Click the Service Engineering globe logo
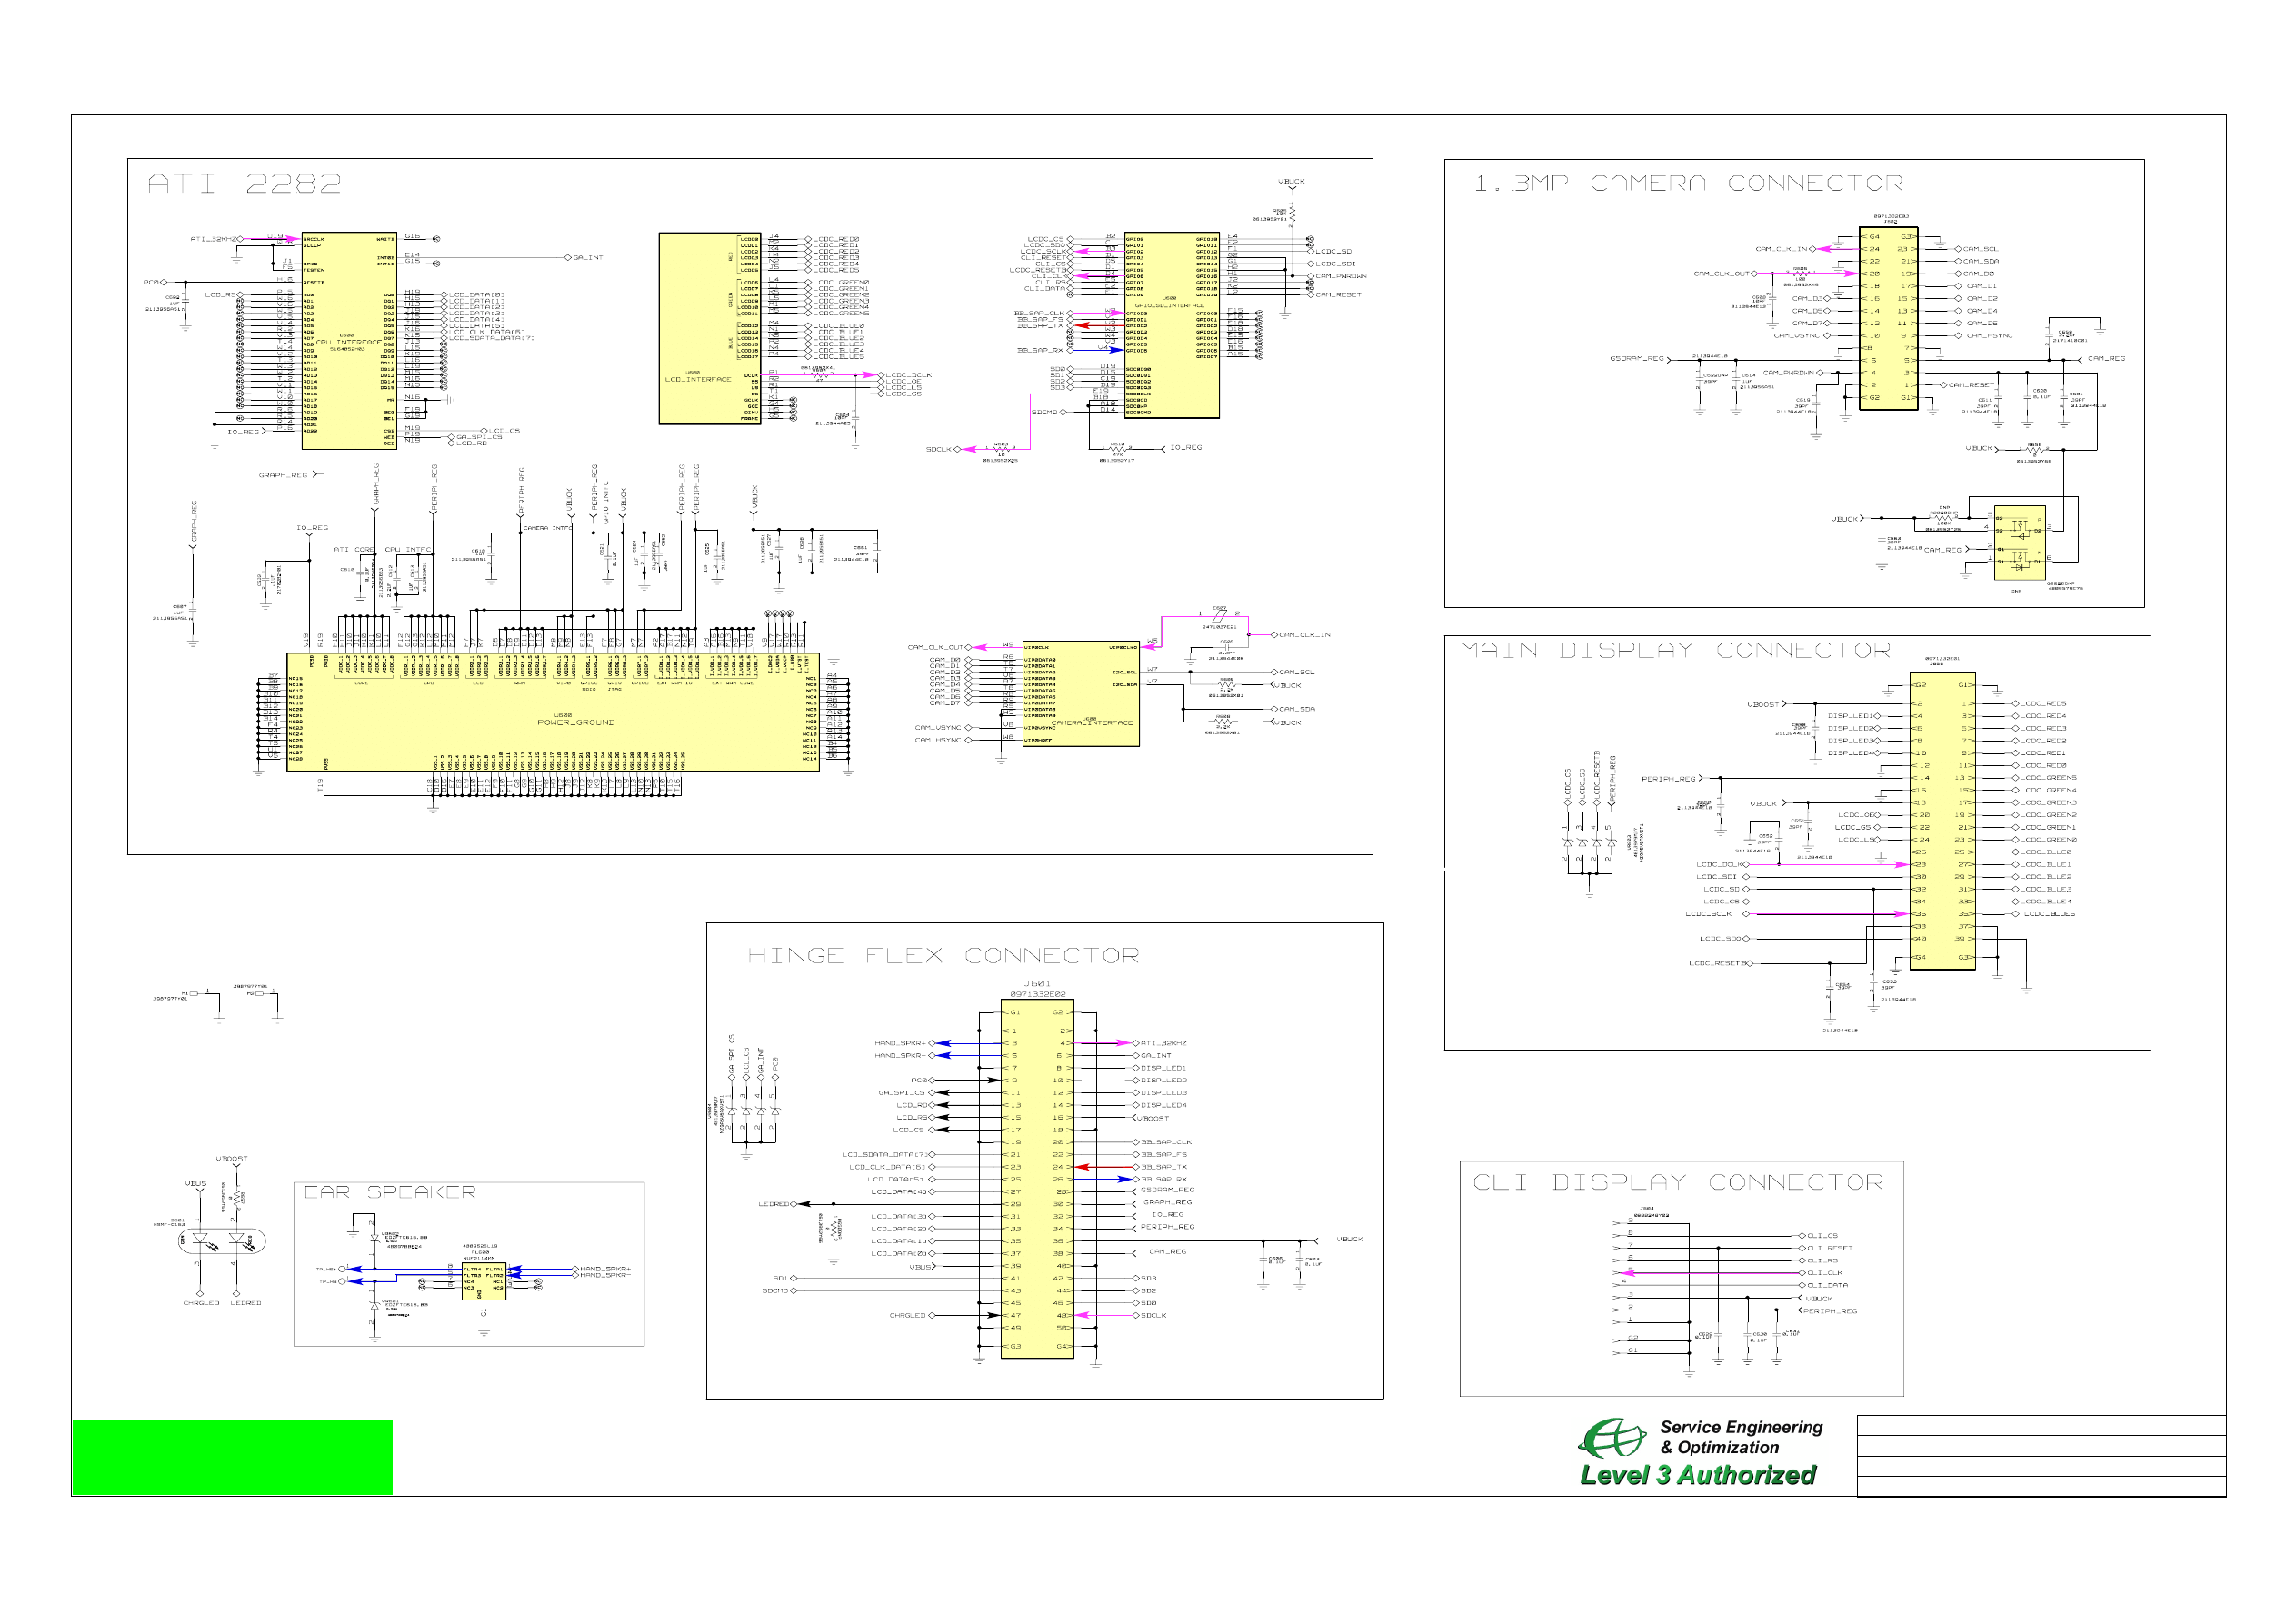Screen dimensions: 2296x1624 click(x=1610, y=1438)
